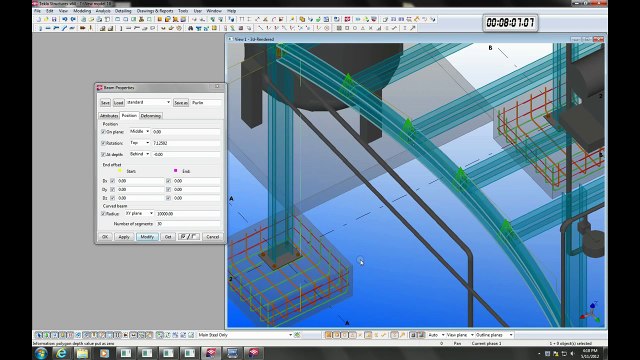640x360 pixels.
Task: Open the At depth Behind dropdown
Action: click(147, 154)
